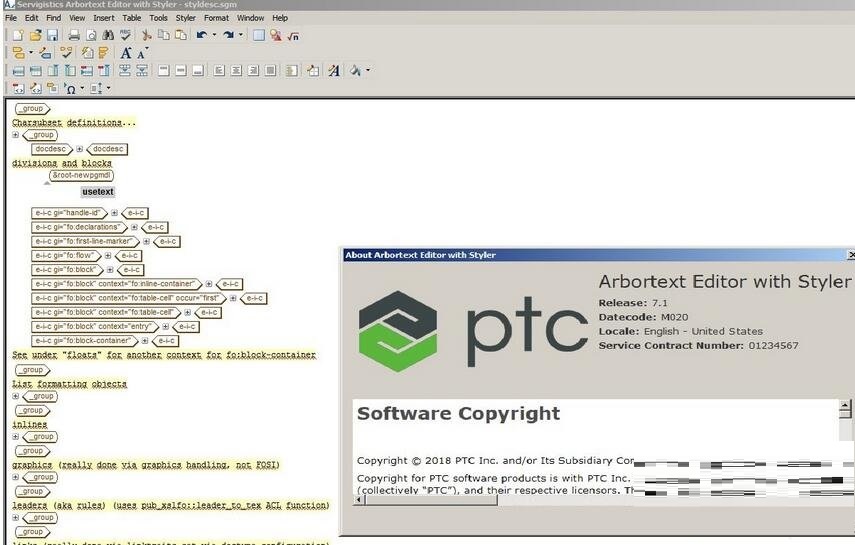The width and height of the screenshot is (855, 545).
Task: Click the Omega special character icon
Action: (70, 88)
